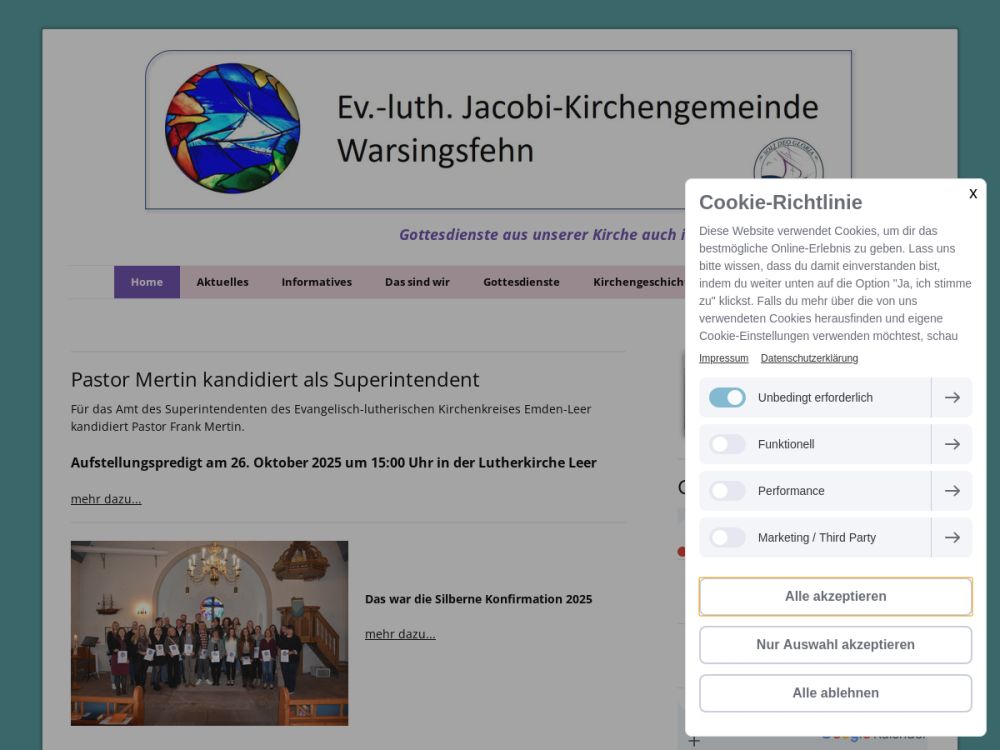Open the Informatives menu
The width and height of the screenshot is (1000, 750).
316,282
